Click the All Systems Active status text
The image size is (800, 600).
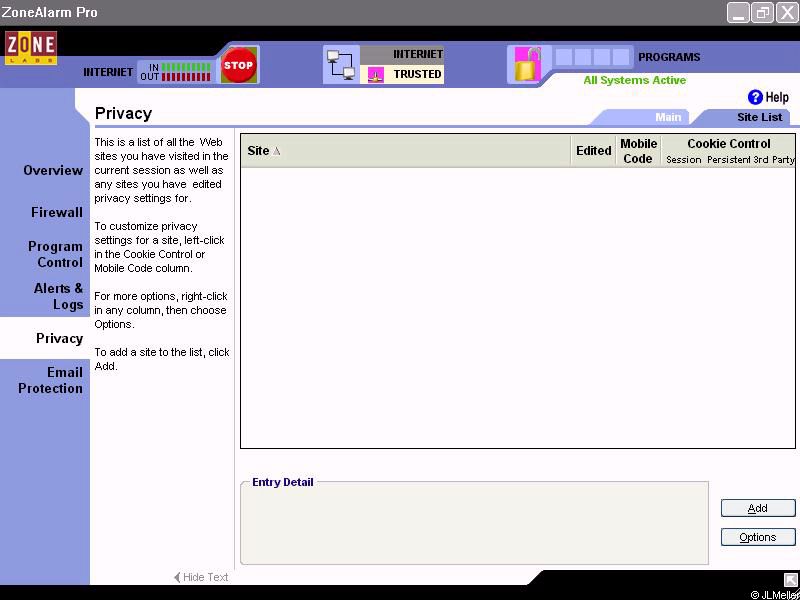[635, 80]
